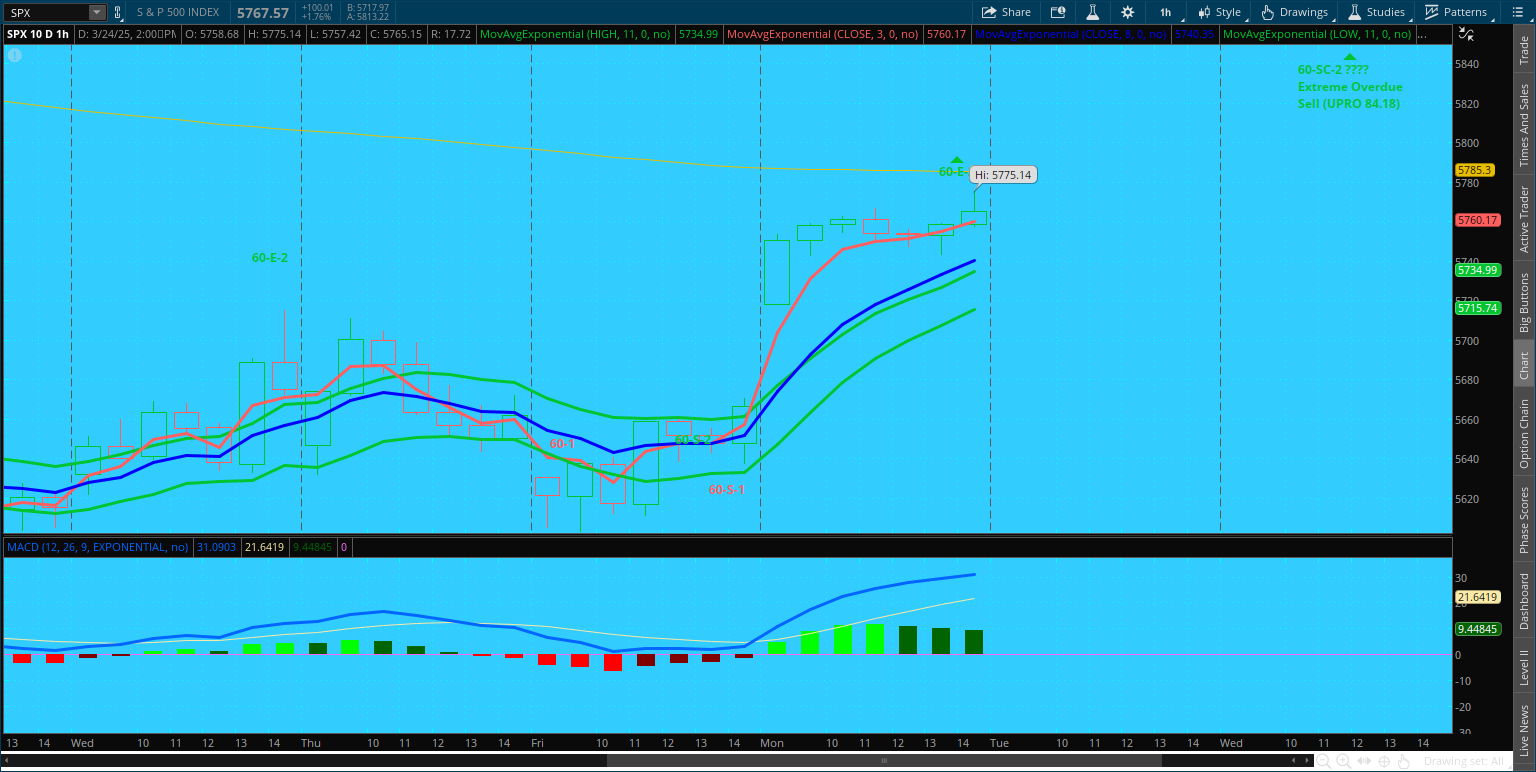
Task: Click the Share button
Action: pyautogui.click(x=1006, y=12)
